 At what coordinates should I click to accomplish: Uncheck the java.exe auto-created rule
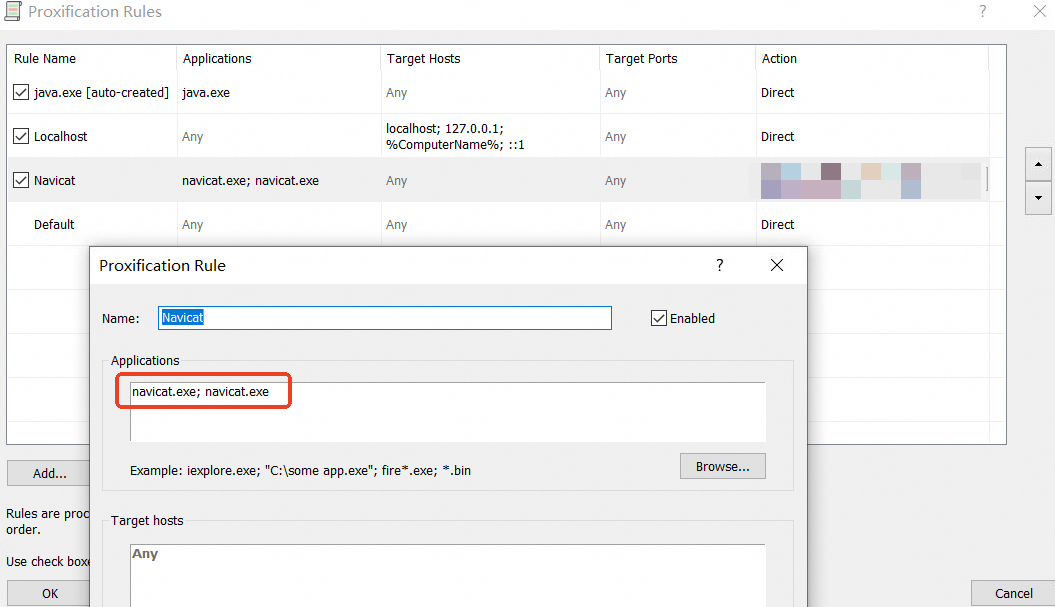(x=21, y=93)
